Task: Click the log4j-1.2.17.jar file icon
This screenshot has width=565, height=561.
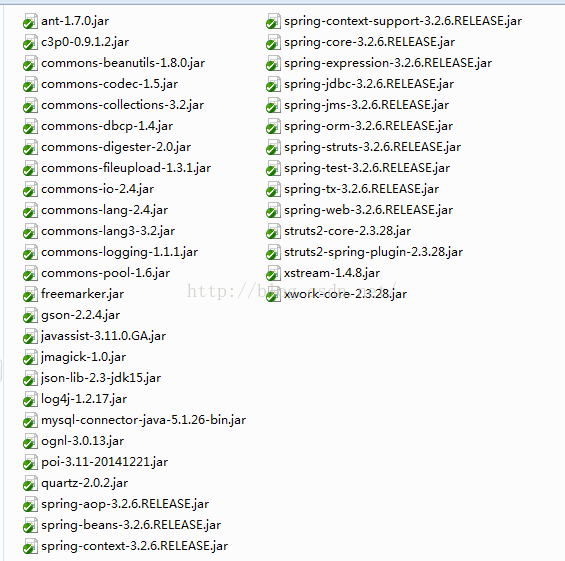Action: 30,399
